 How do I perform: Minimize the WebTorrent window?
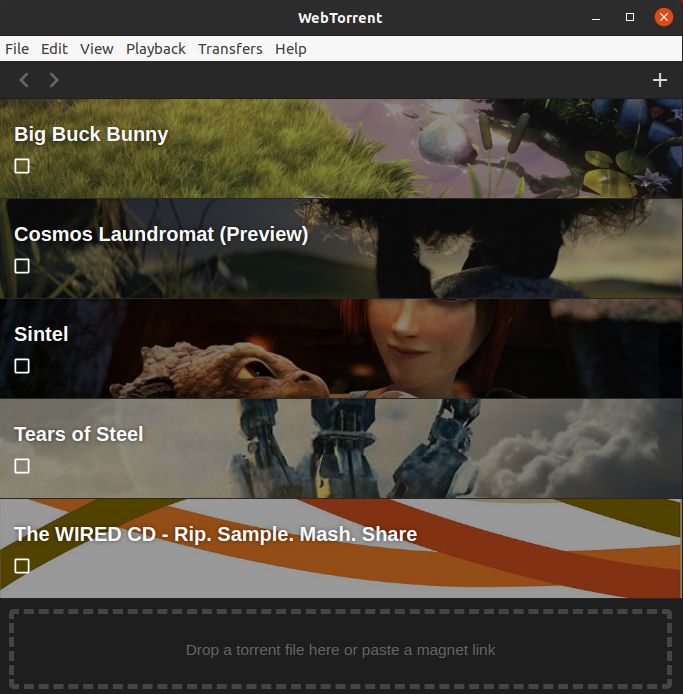click(596, 18)
